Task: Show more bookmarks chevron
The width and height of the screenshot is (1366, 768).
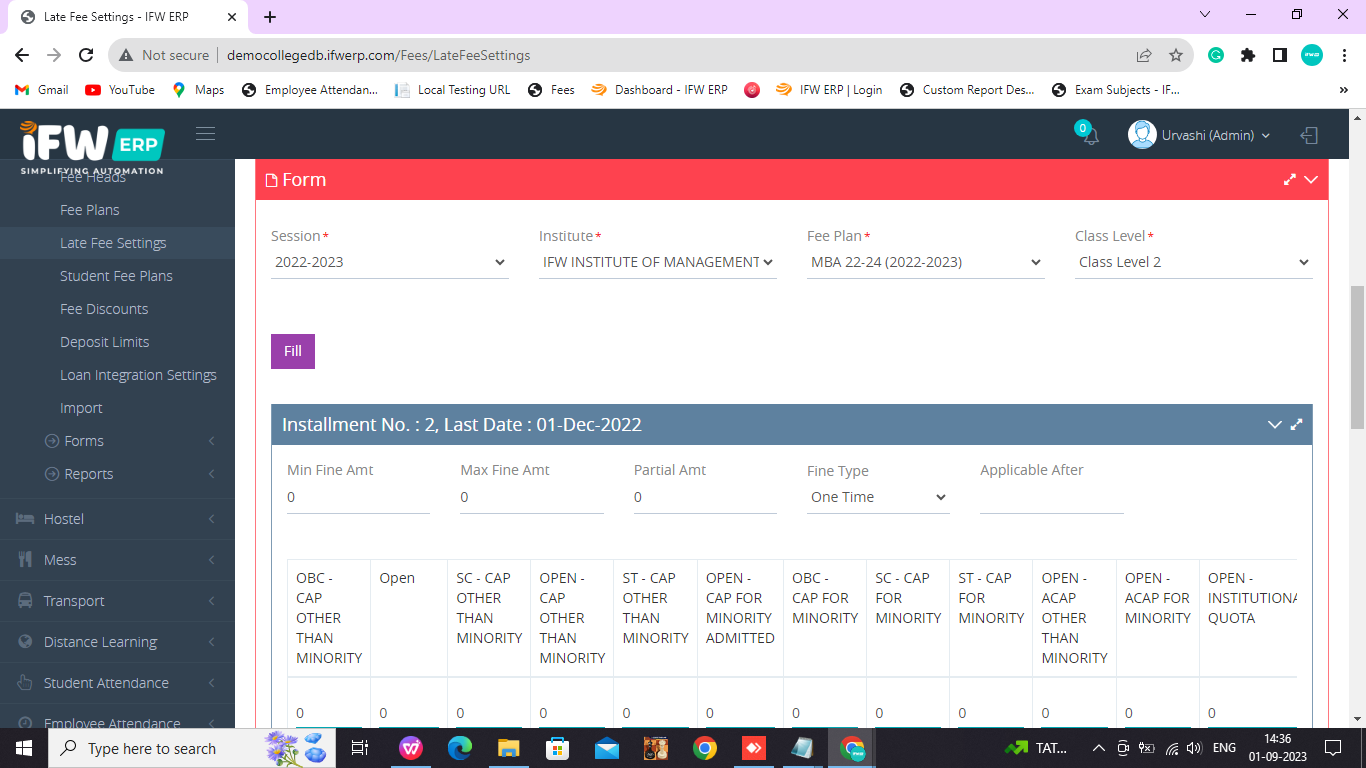Action: click(1344, 90)
